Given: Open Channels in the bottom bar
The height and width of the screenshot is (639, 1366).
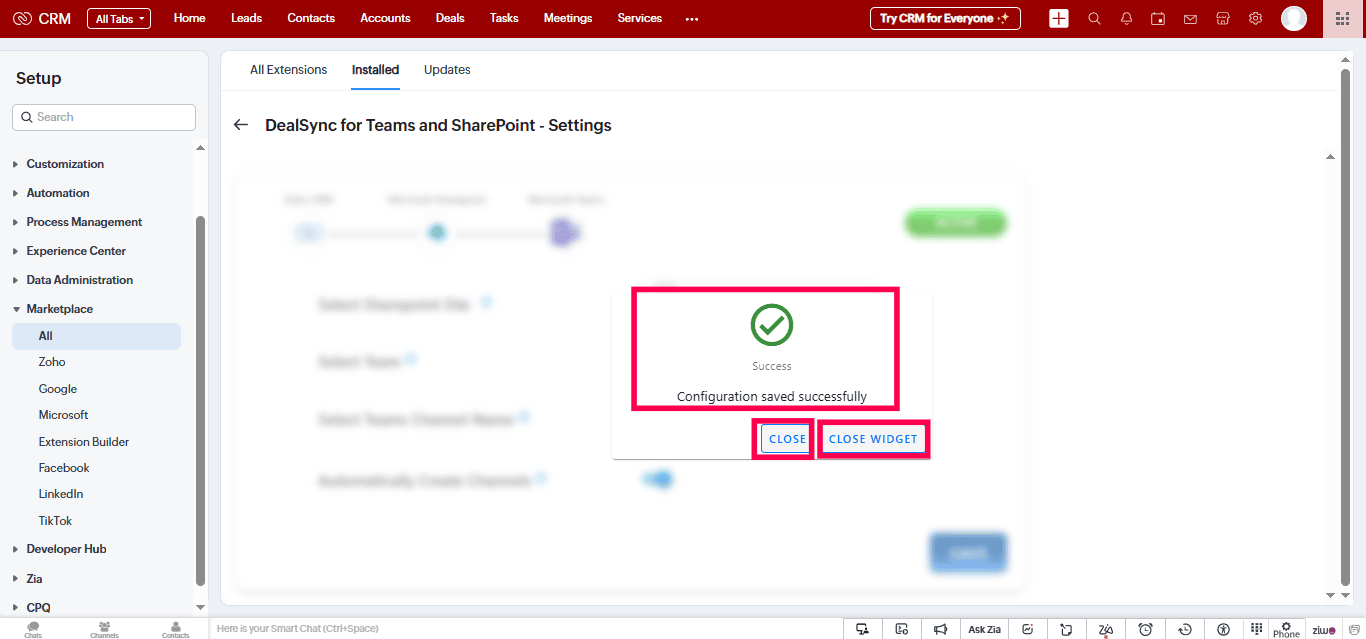Looking at the screenshot, I should click(x=104, y=629).
